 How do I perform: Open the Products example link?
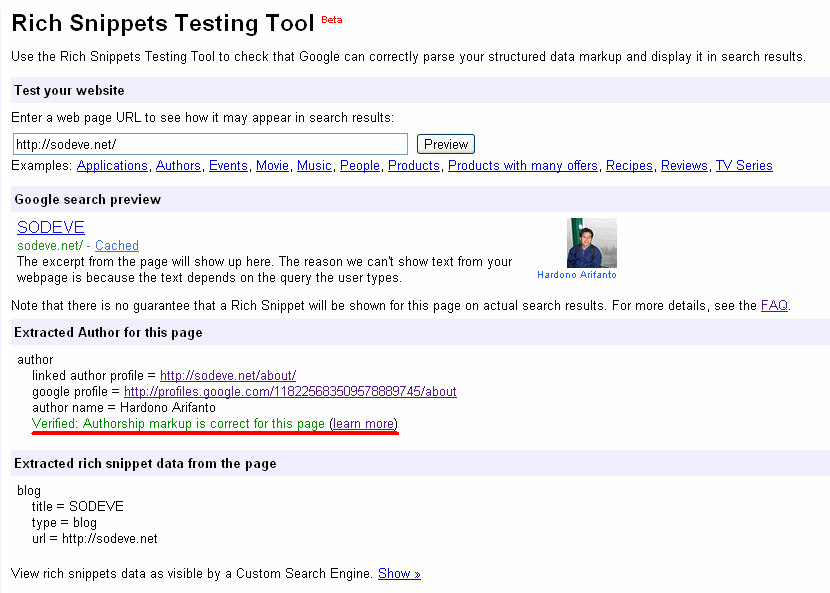[x=414, y=166]
